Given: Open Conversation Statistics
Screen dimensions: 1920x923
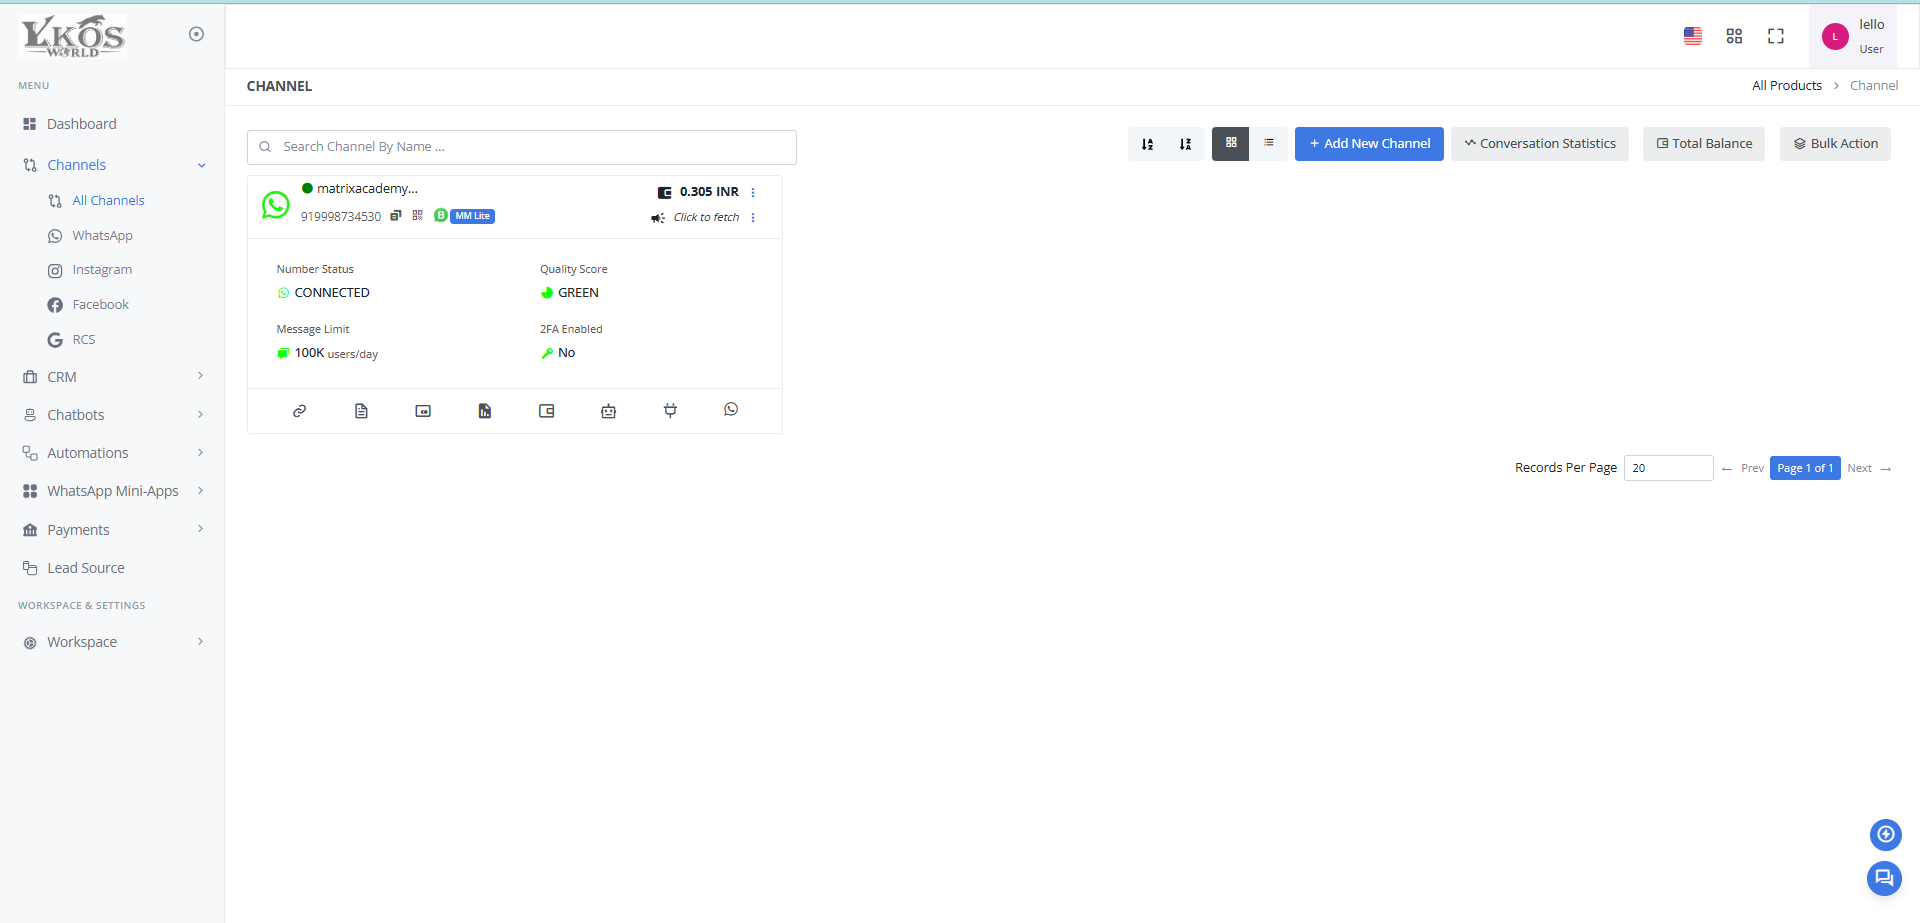Looking at the screenshot, I should pyautogui.click(x=1540, y=144).
